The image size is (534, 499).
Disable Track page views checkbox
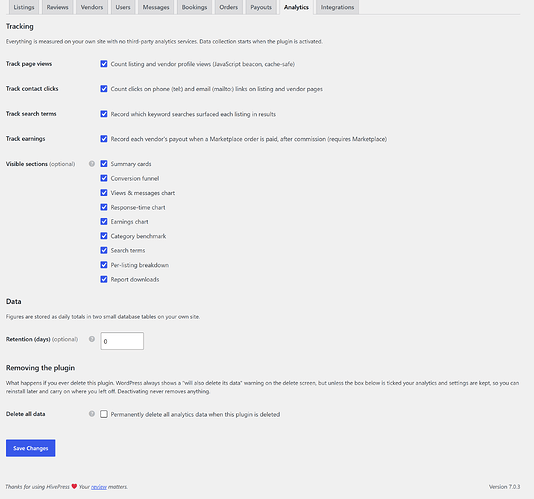[x=104, y=64]
